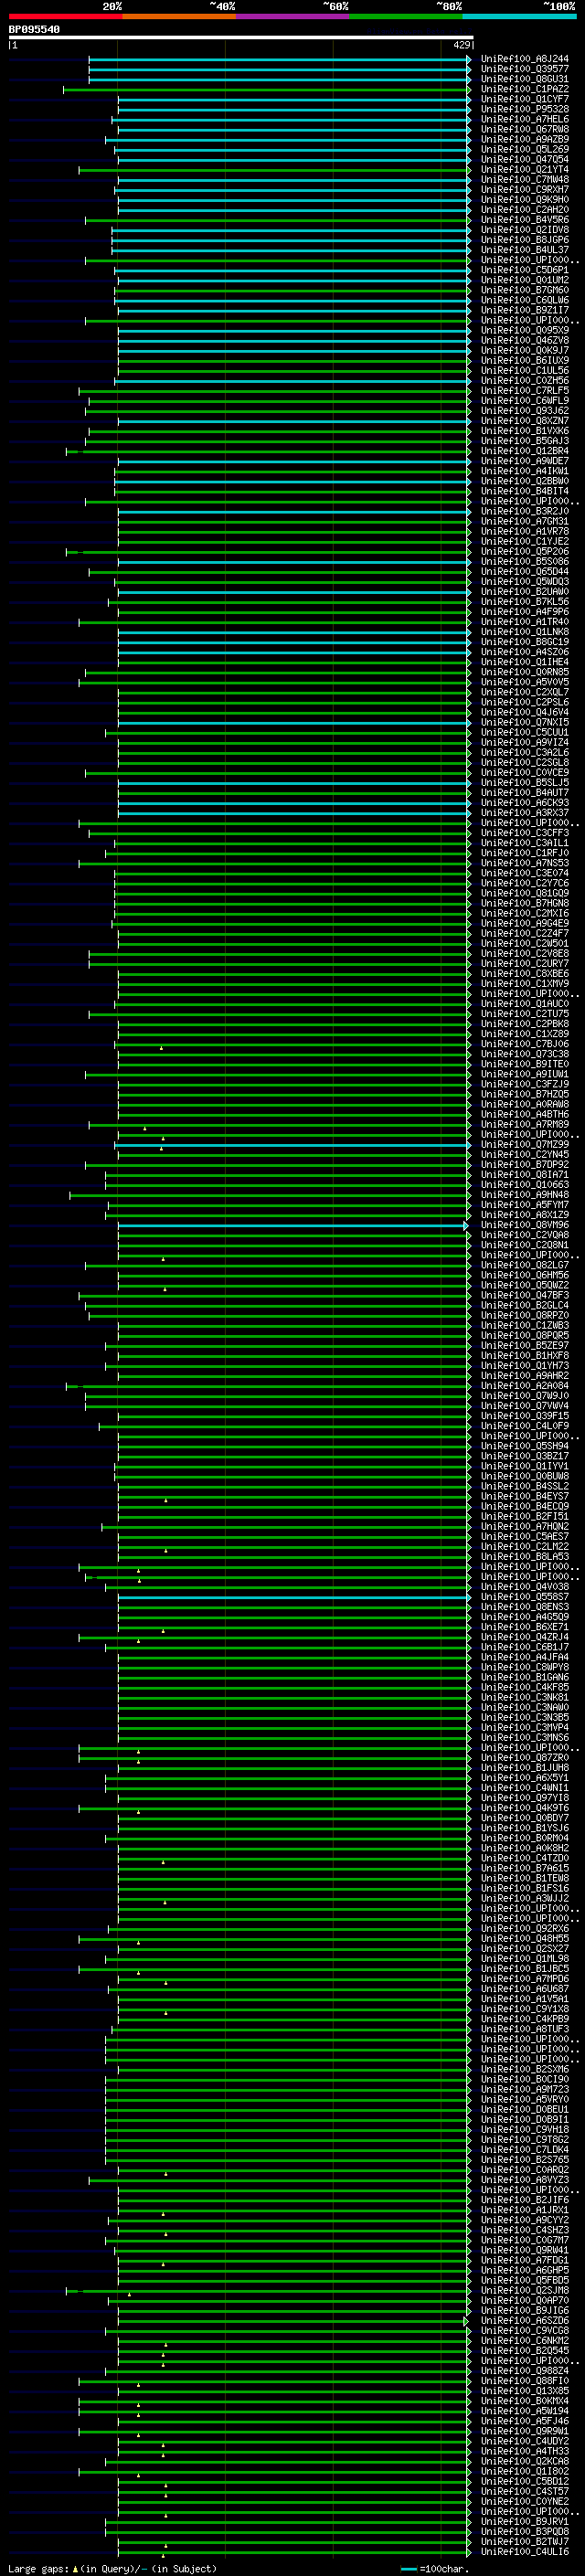585x2576 pixels.
Task: Click the green ~80% legend segment
Action: point(406,16)
